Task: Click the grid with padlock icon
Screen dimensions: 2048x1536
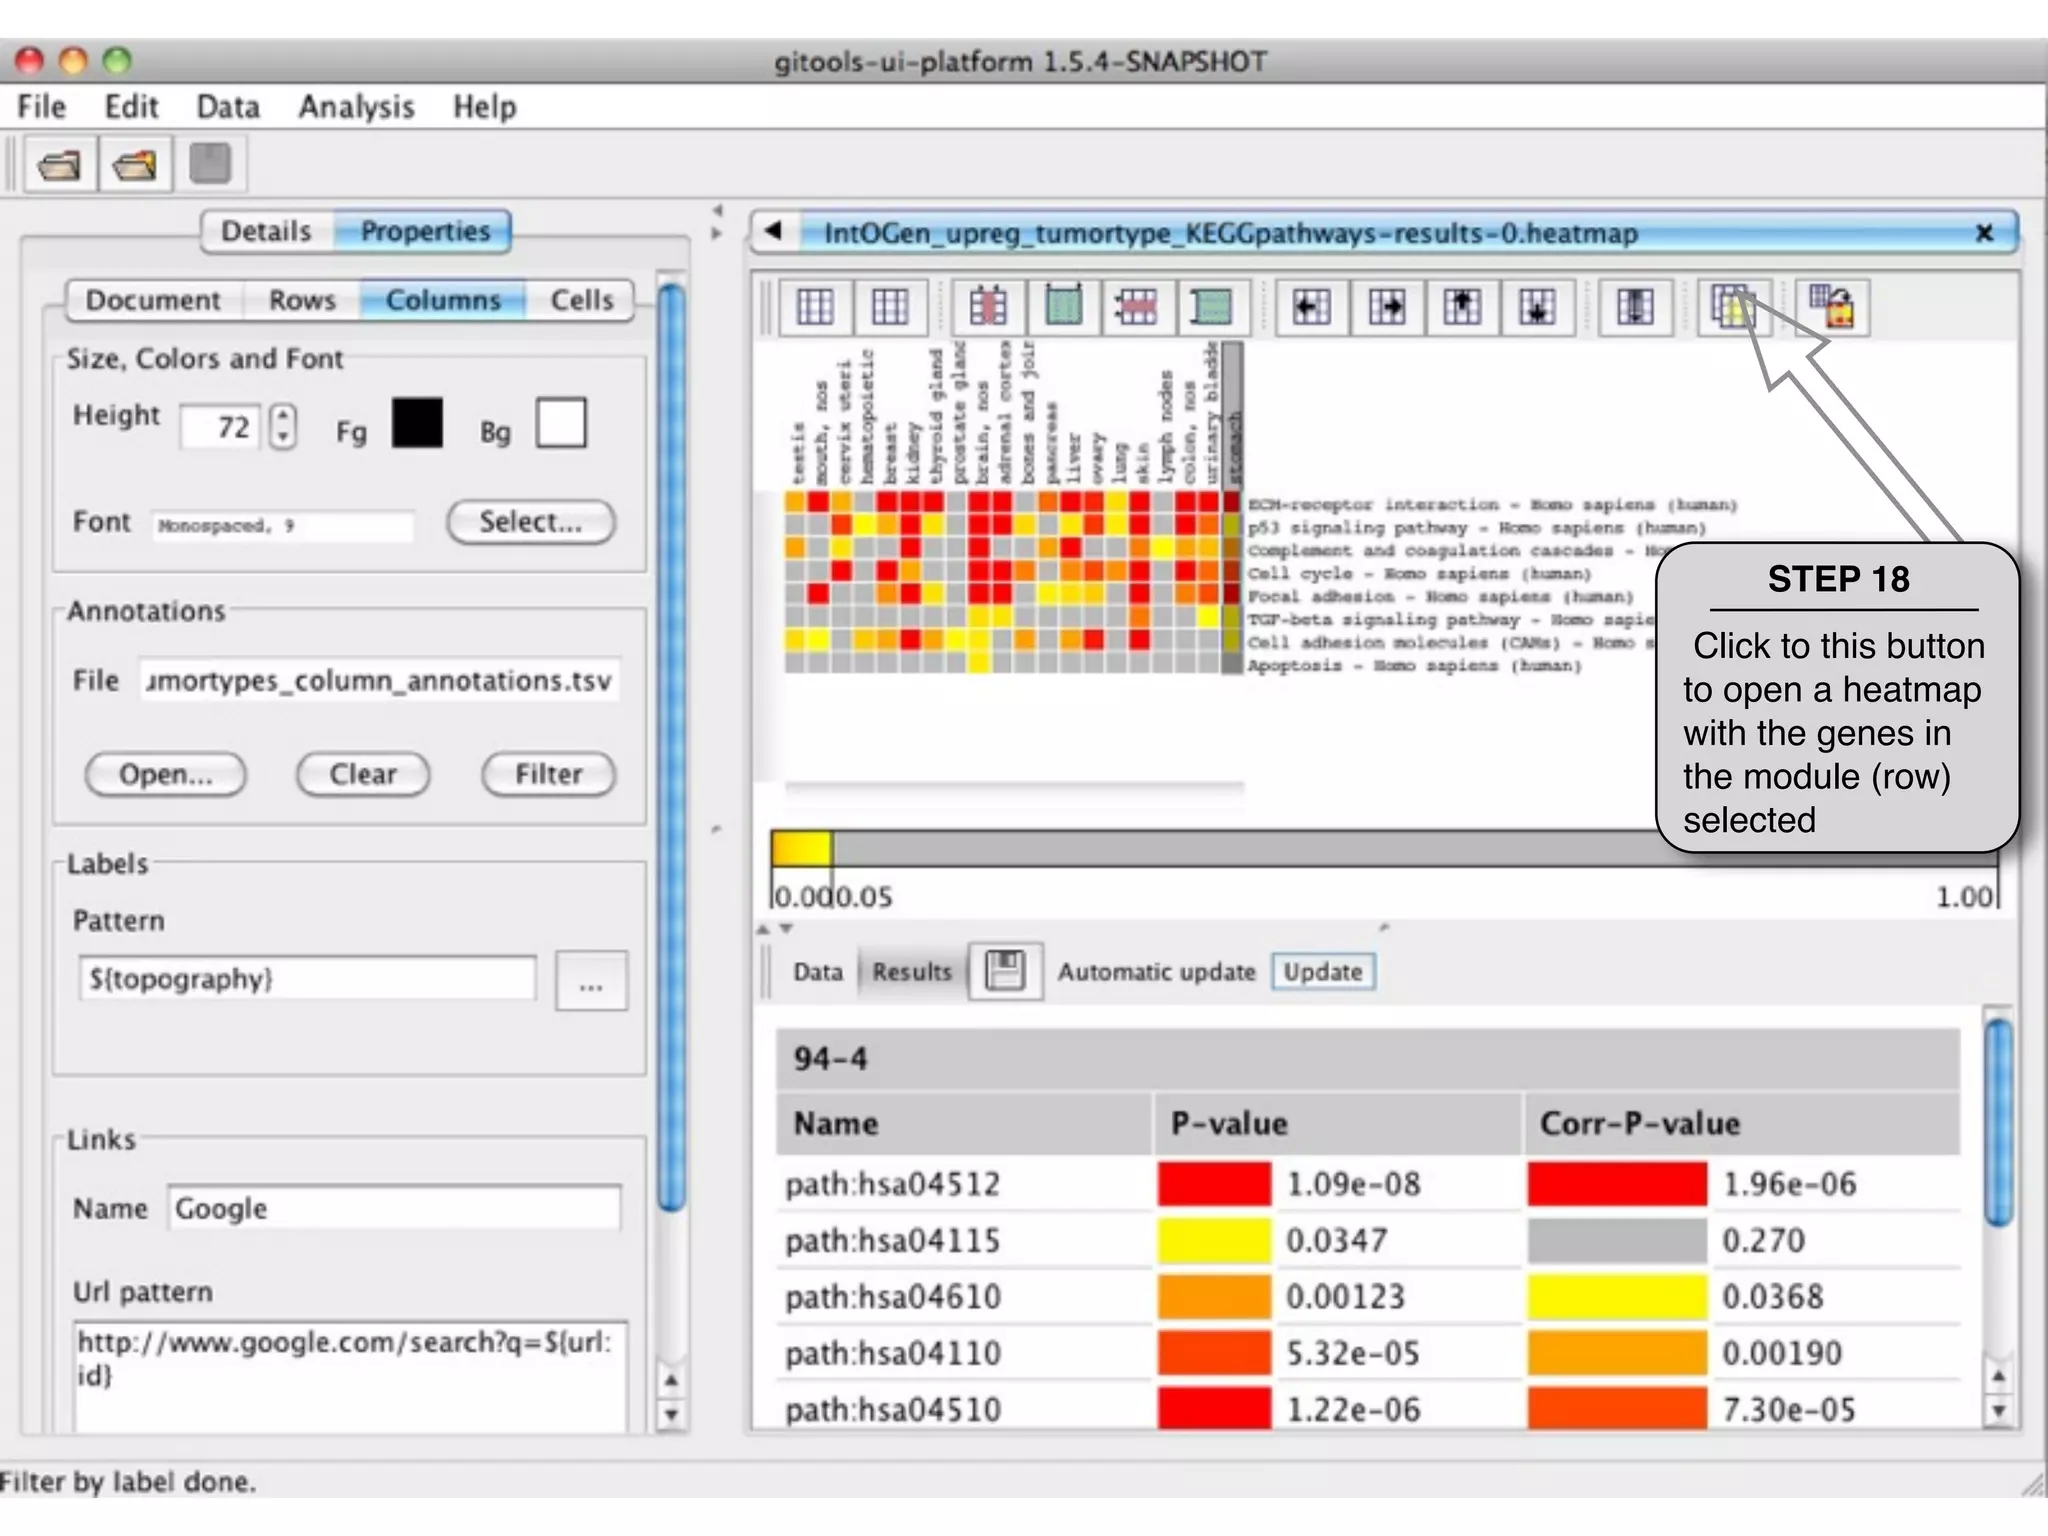Action: click(1833, 307)
